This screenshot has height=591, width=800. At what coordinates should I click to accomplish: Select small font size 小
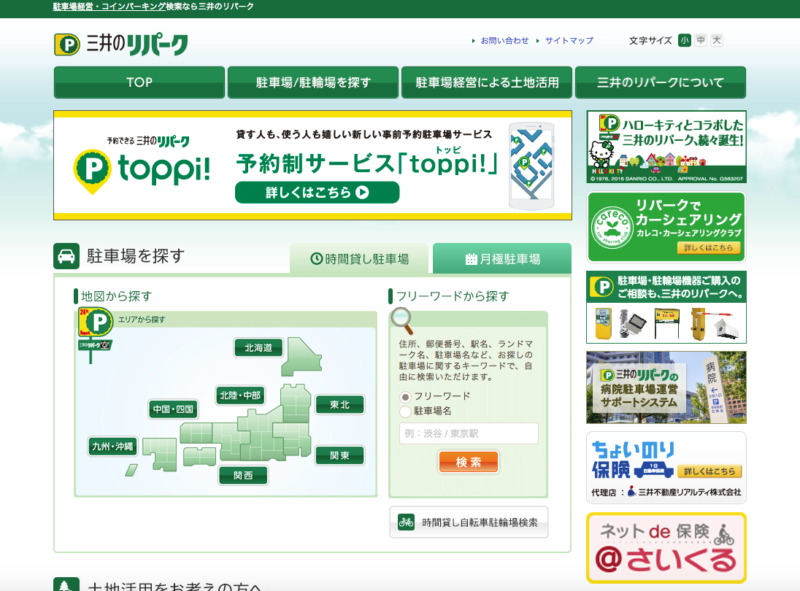[x=684, y=40]
